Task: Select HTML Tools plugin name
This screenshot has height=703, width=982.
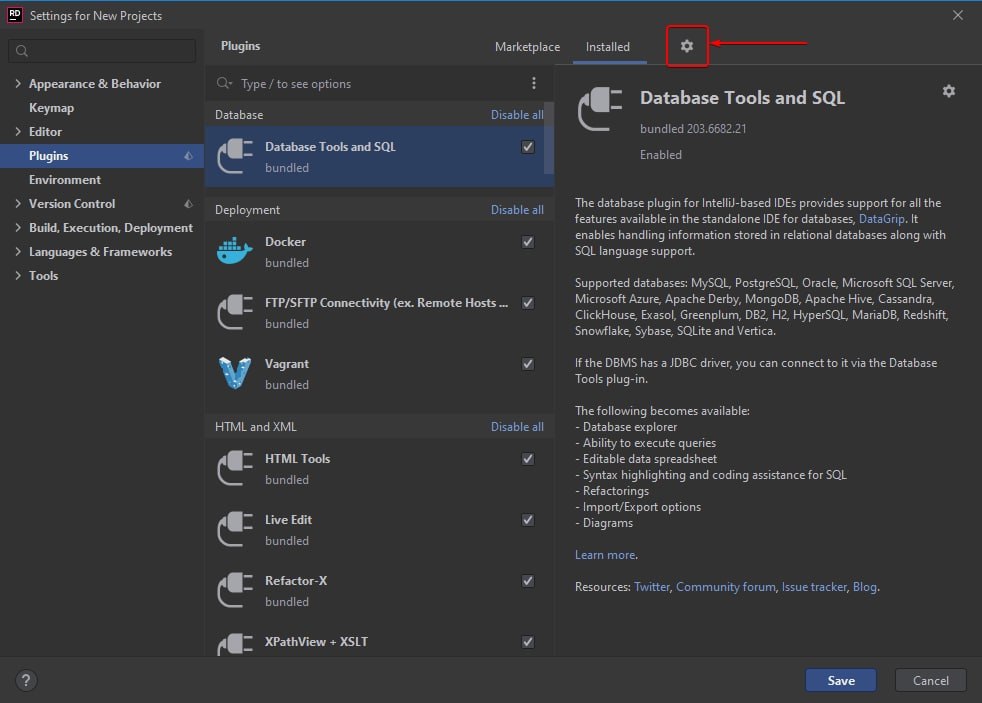Action: (x=297, y=459)
